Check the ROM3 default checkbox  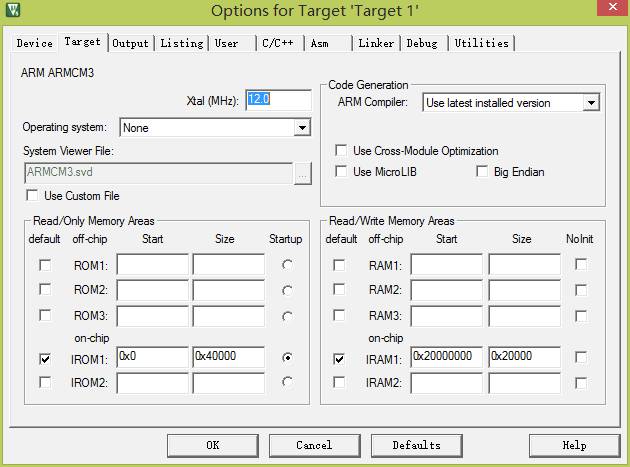[45, 315]
